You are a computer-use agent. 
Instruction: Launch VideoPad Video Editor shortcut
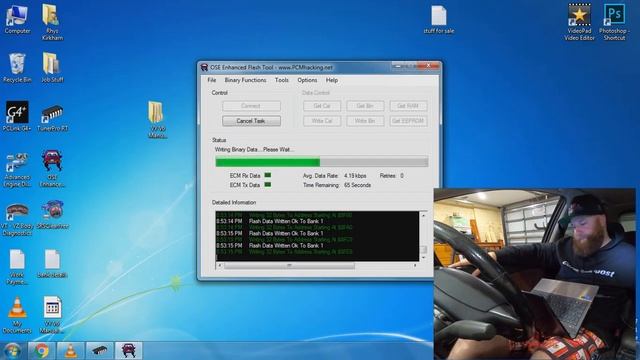pos(579,22)
